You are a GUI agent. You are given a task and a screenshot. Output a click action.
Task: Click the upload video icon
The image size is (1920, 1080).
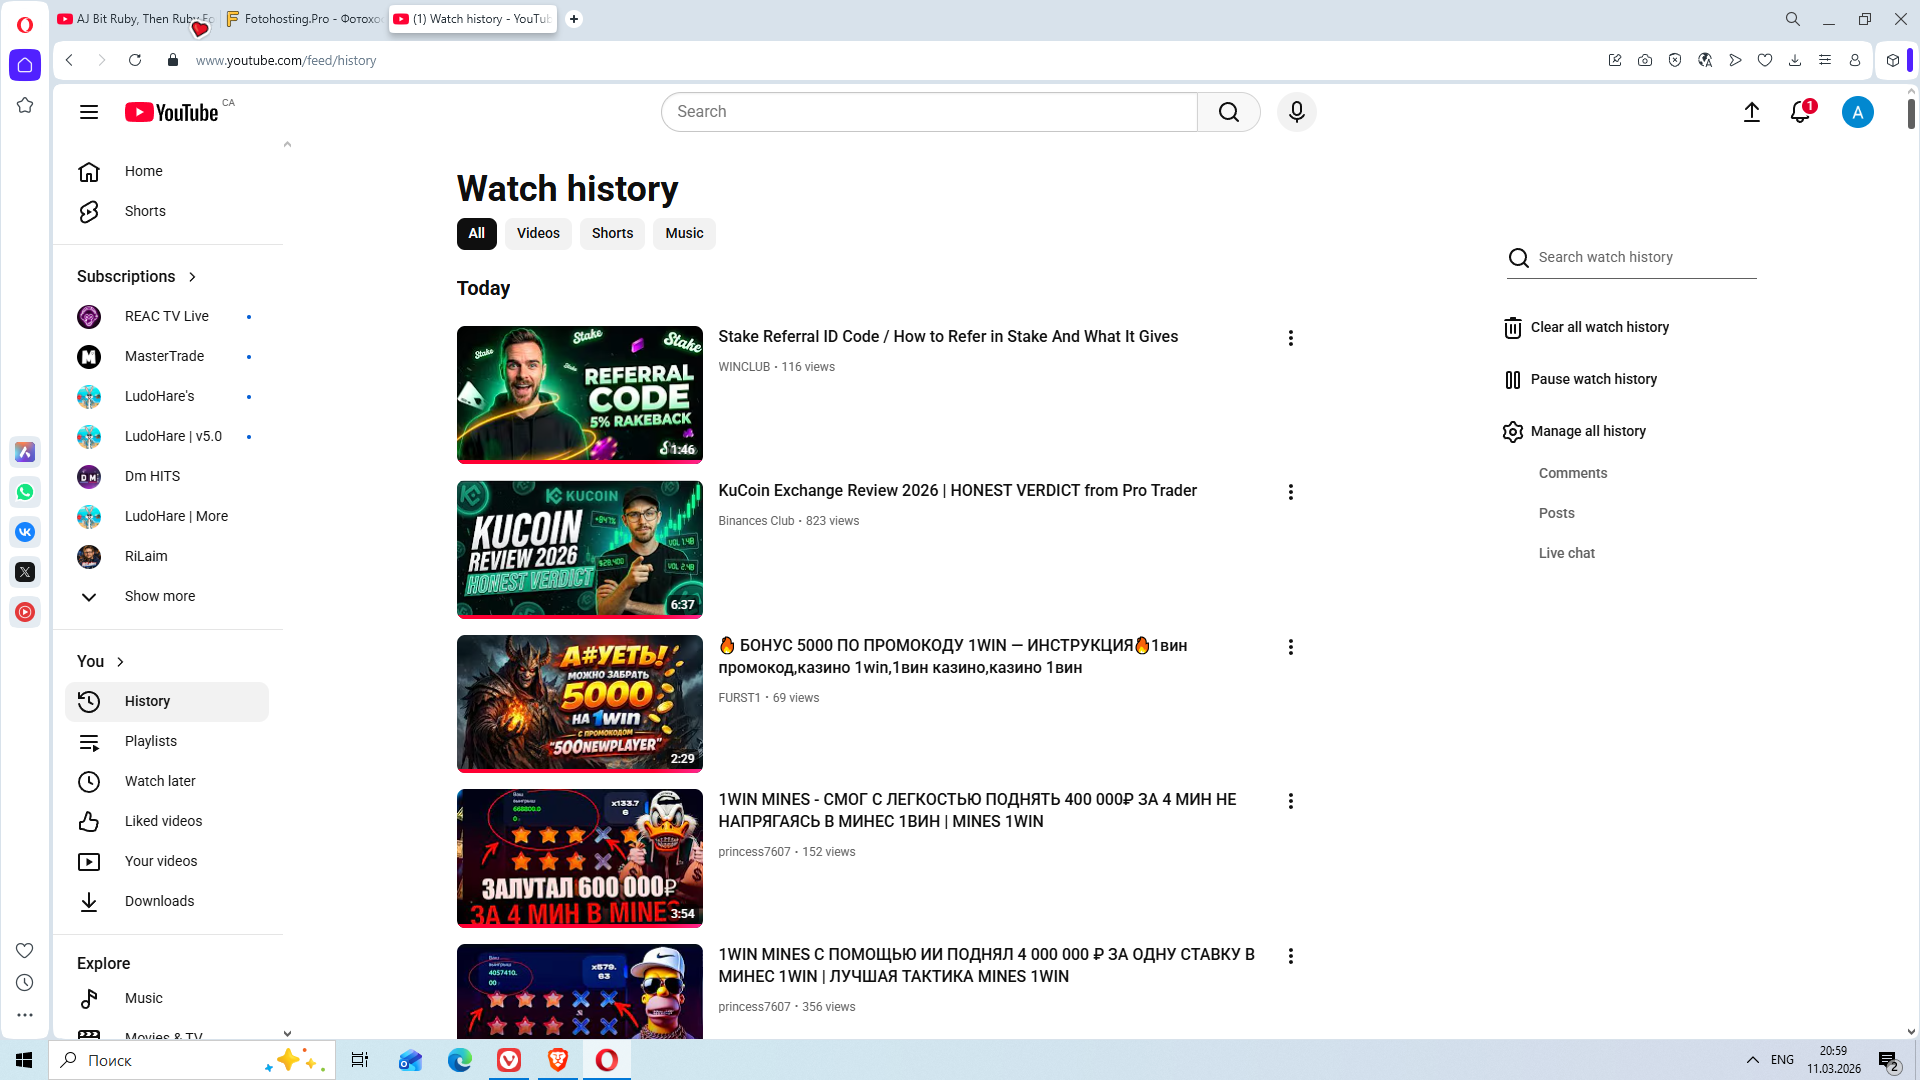(x=1751, y=112)
